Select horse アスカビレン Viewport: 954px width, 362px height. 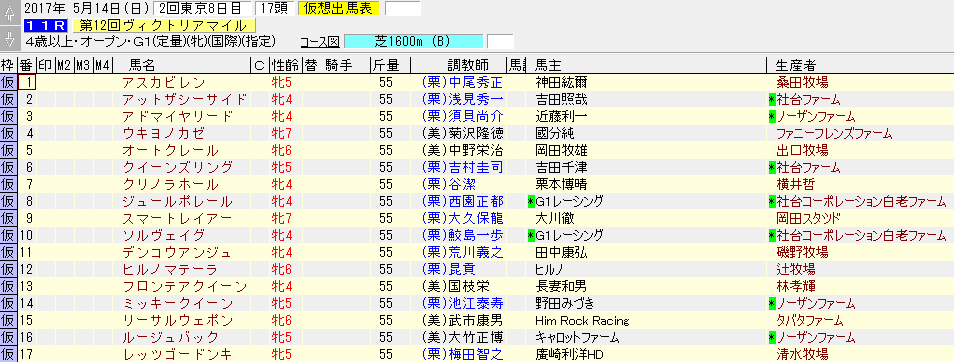164,82
